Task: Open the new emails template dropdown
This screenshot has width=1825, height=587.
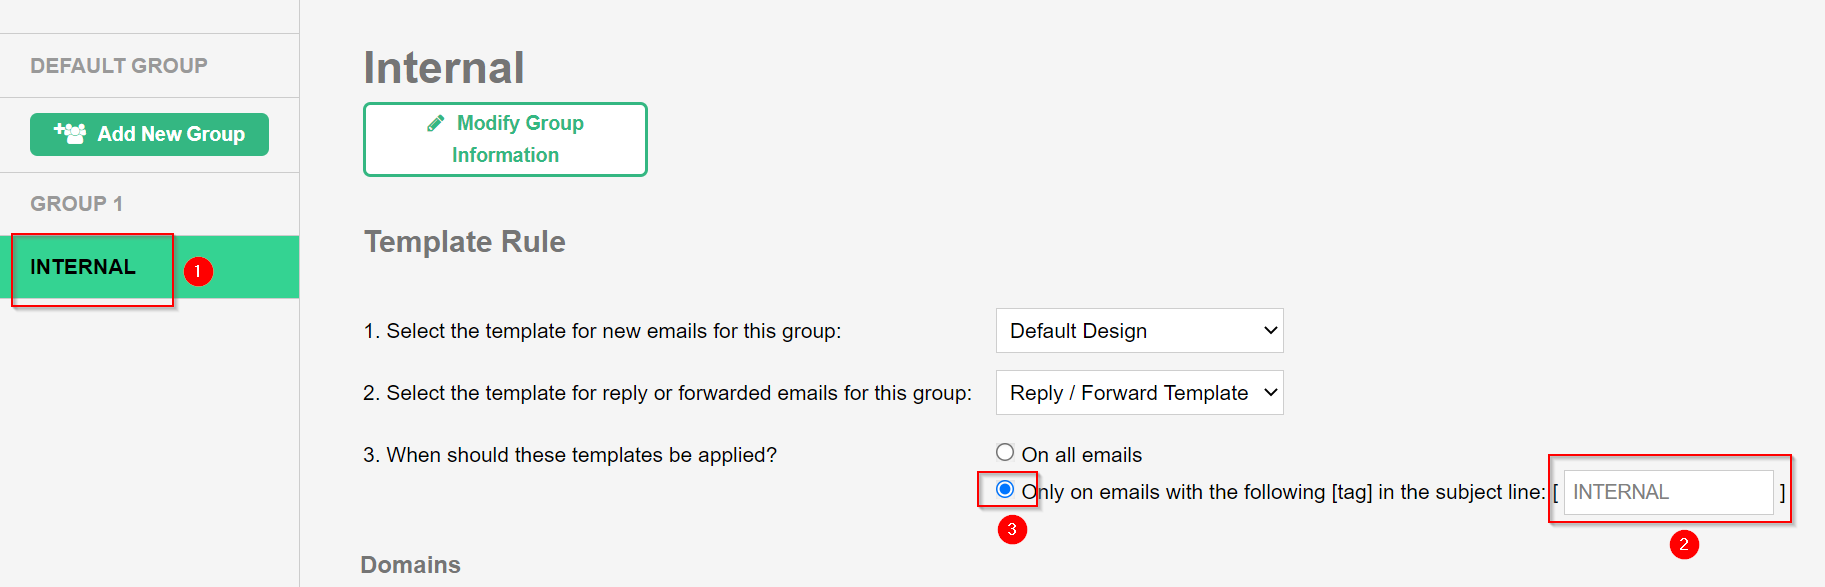Action: tap(1138, 331)
